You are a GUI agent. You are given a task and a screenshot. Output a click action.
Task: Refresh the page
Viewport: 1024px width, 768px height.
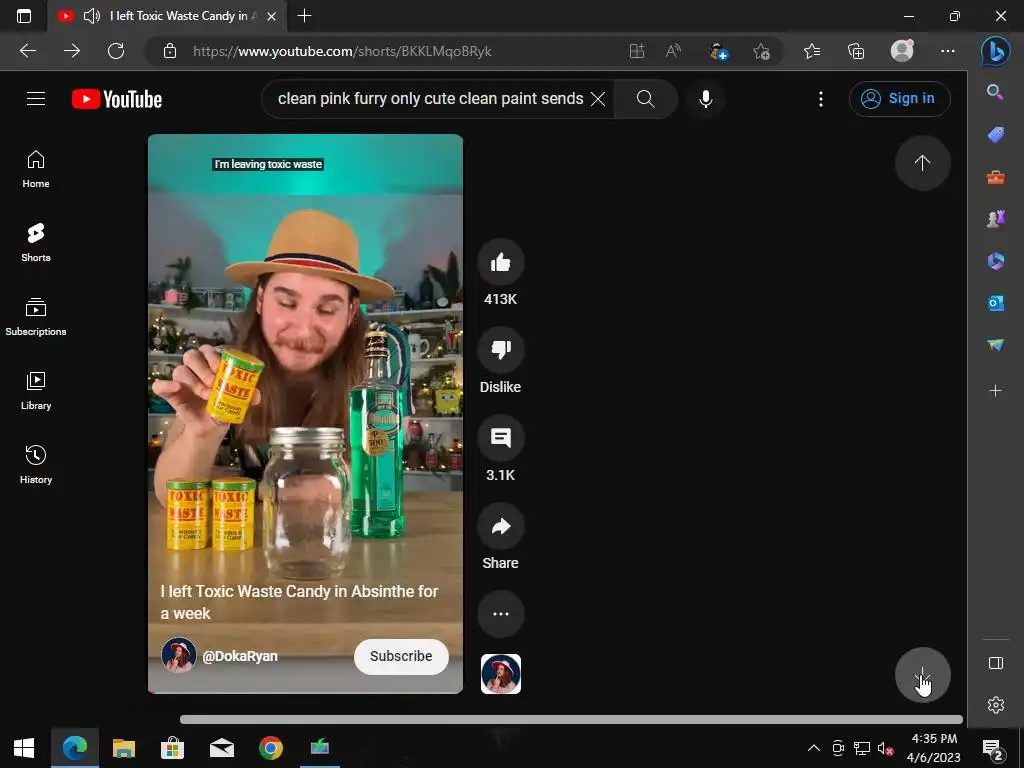pyautogui.click(x=116, y=51)
